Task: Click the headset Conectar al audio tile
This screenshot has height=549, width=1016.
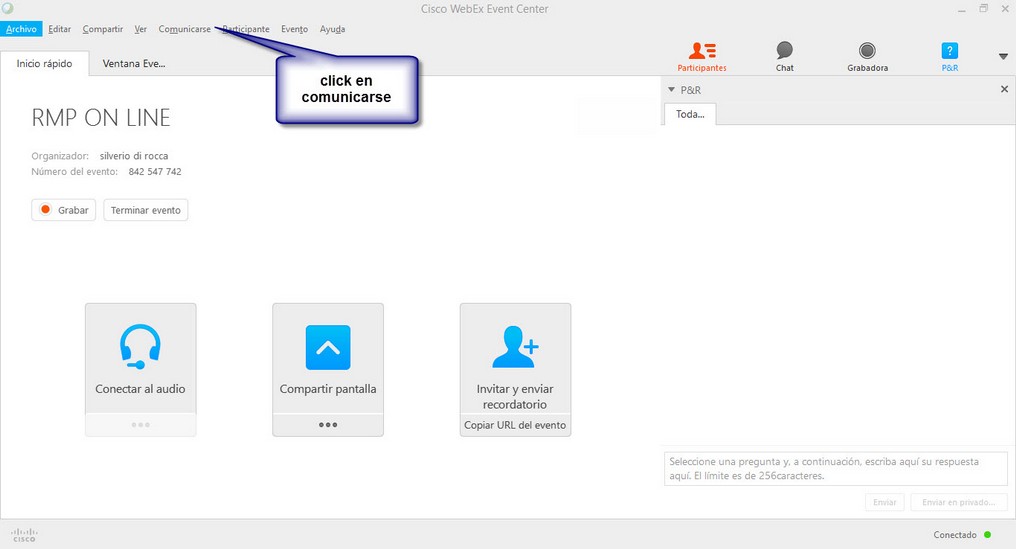Action: (x=140, y=358)
